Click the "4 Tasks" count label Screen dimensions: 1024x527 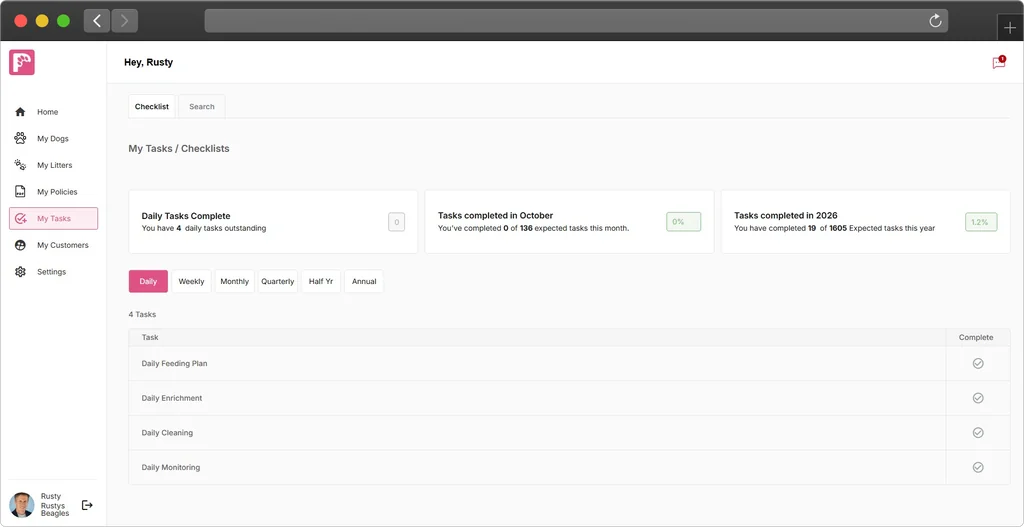(x=142, y=315)
